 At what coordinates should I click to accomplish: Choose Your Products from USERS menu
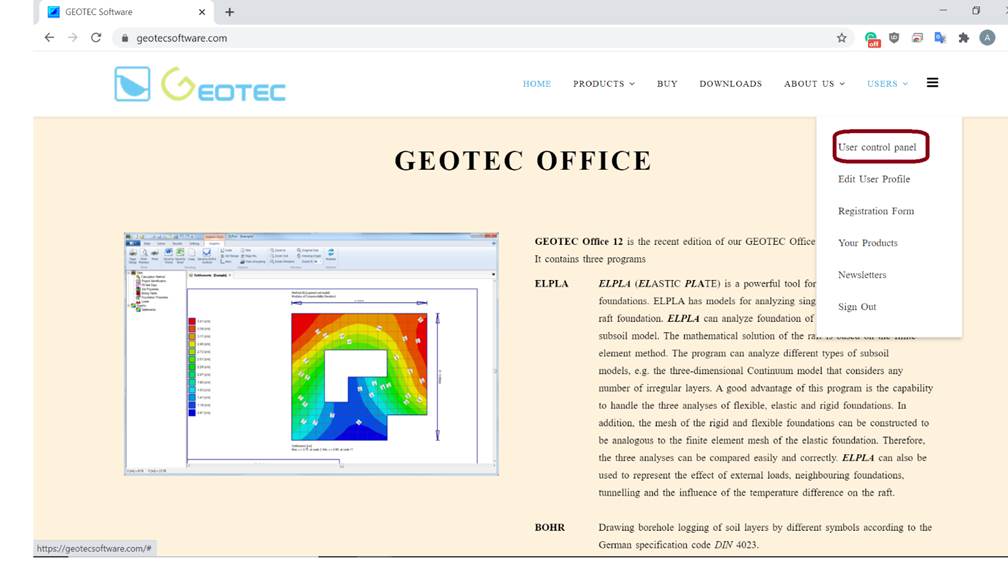867,243
